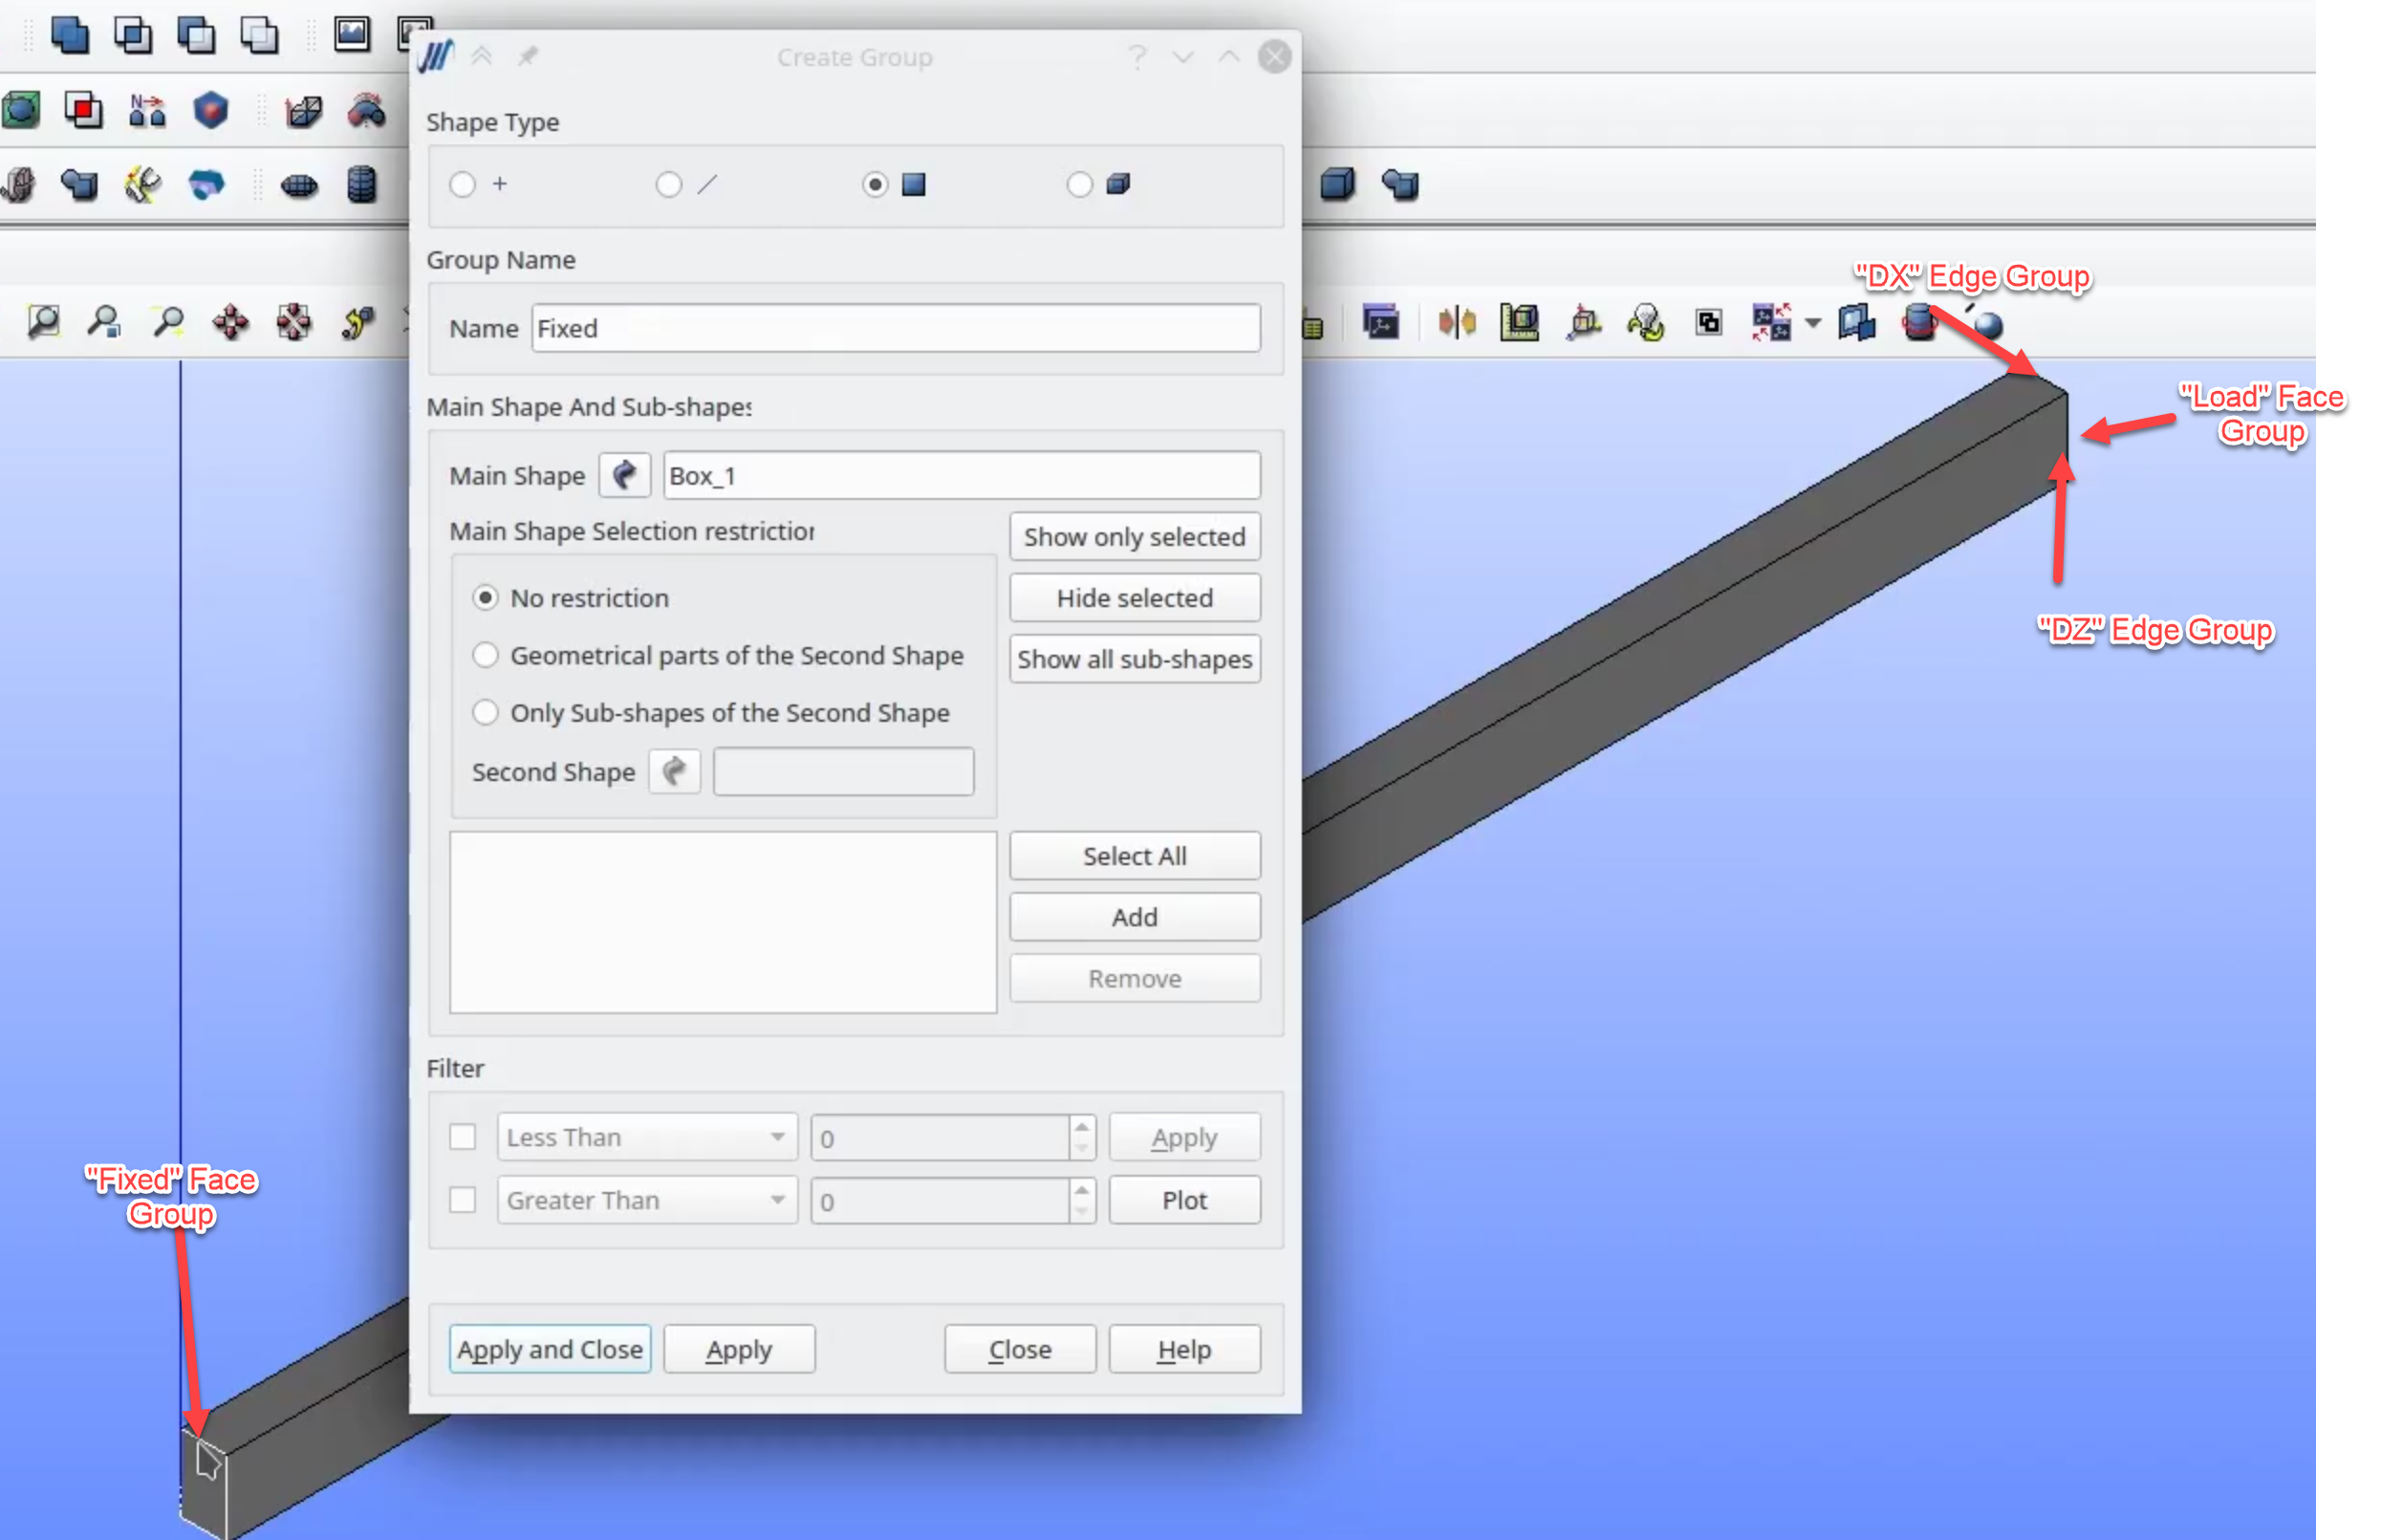Select the Fuse boolean operation icon
2403x1540 pixels.
point(68,35)
